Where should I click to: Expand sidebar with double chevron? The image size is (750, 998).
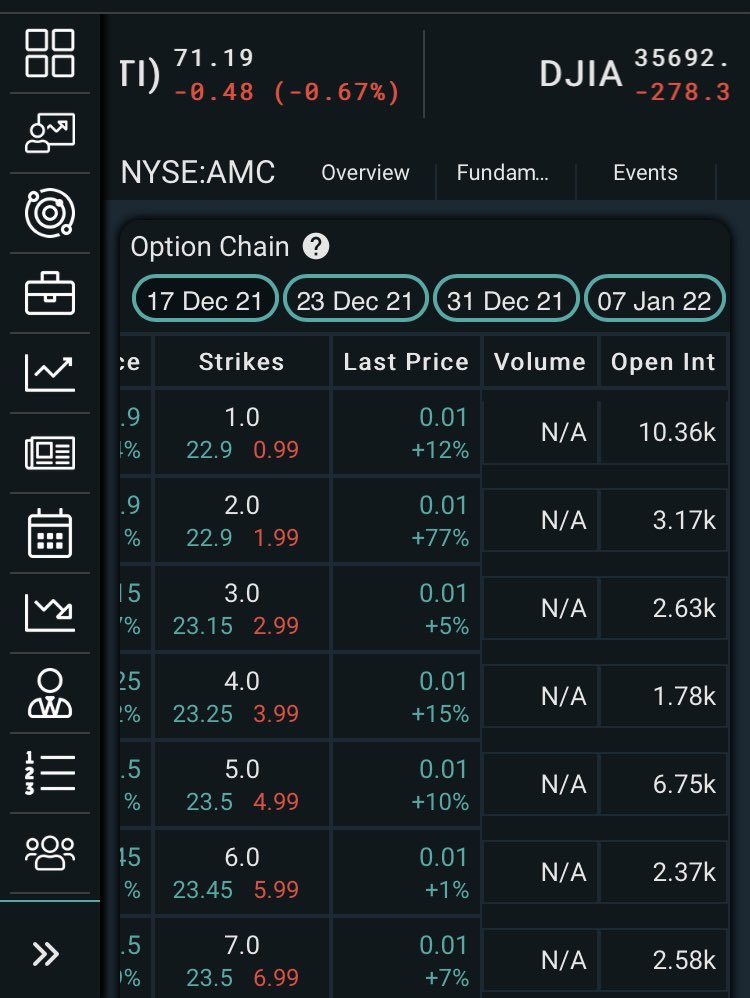tap(46, 953)
